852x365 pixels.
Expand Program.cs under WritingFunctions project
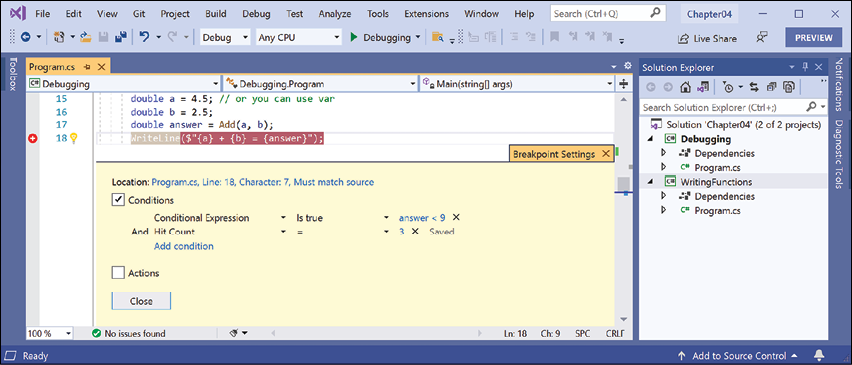point(663,210)
